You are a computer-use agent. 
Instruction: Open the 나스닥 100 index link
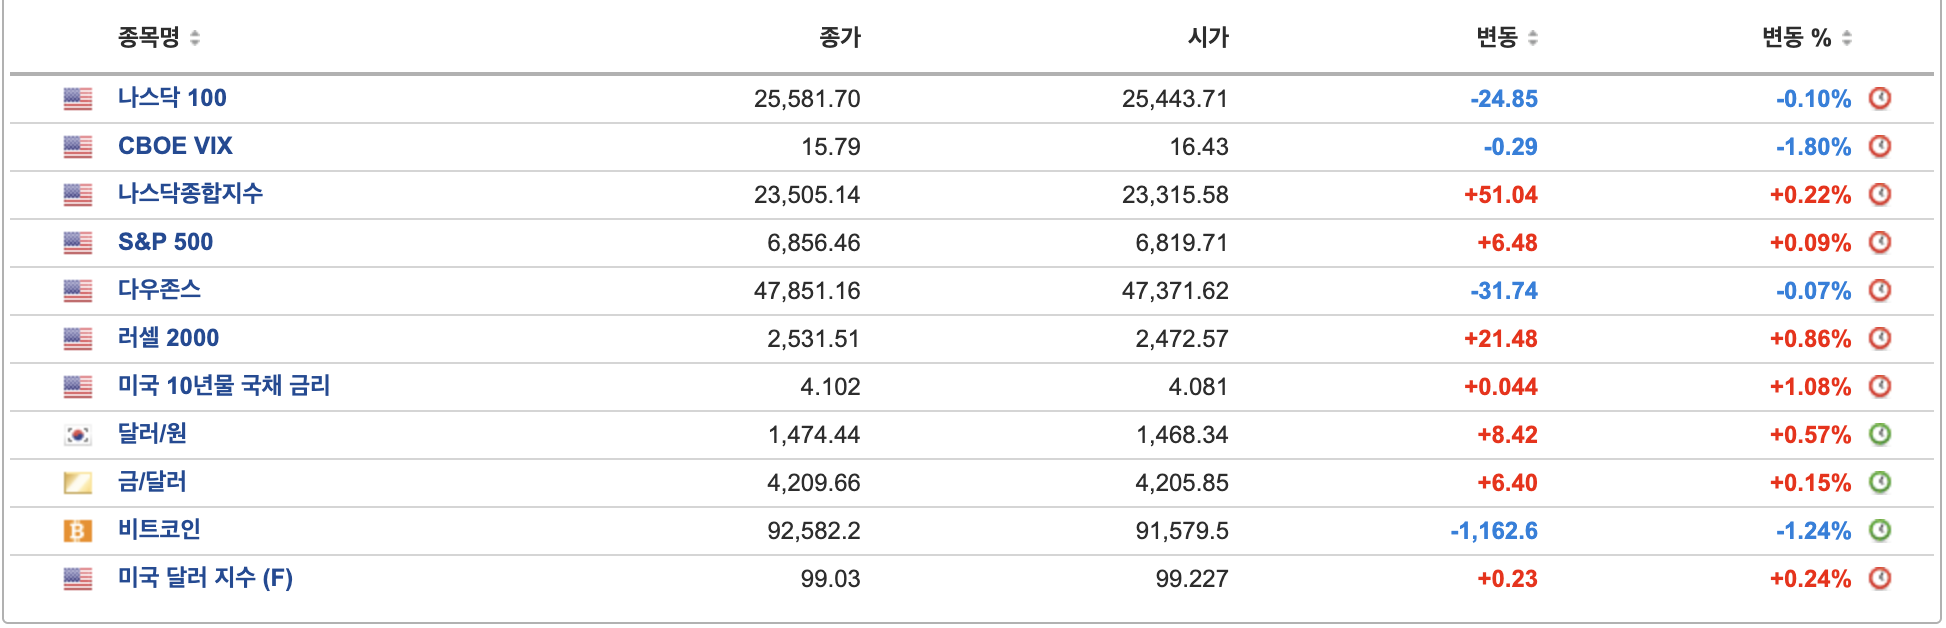[x=172, y=98]
